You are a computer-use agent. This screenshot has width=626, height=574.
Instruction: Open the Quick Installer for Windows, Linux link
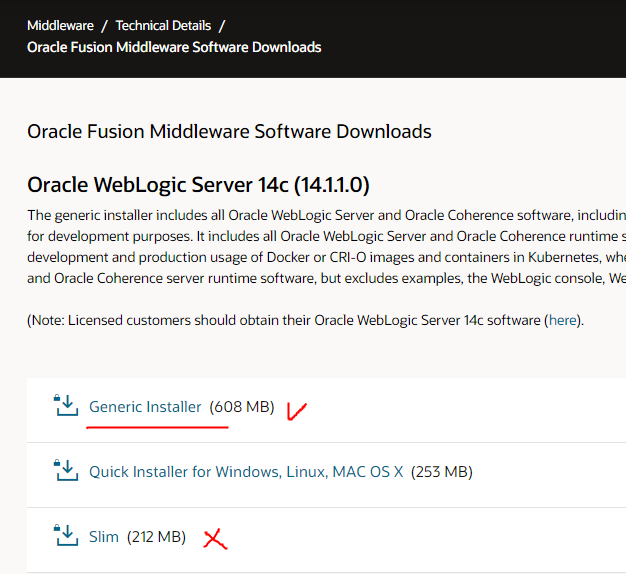[x=246, y=472]
